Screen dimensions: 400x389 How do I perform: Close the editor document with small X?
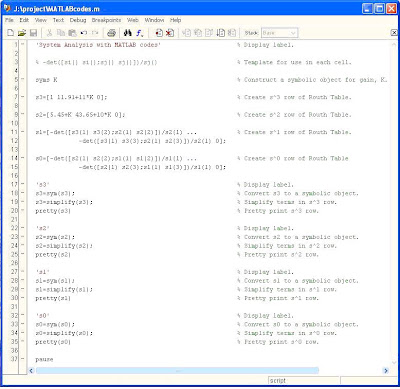394,33
